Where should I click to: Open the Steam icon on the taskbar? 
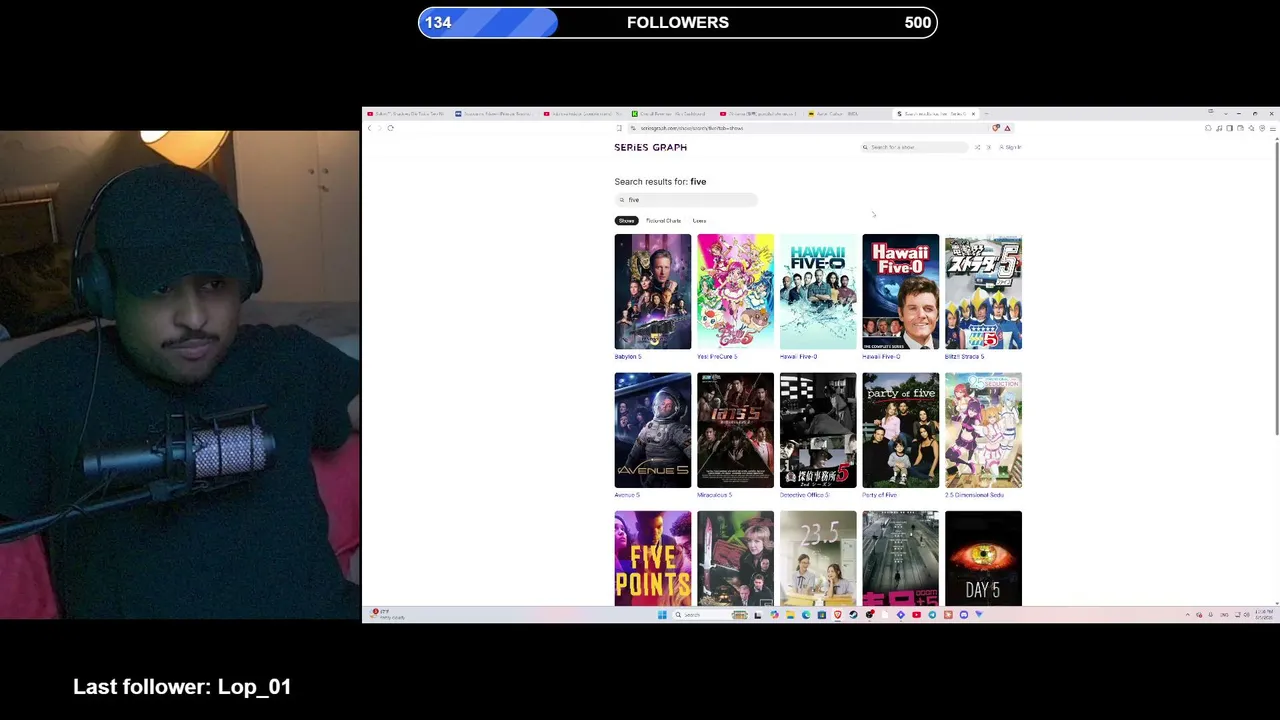(853, 615)
